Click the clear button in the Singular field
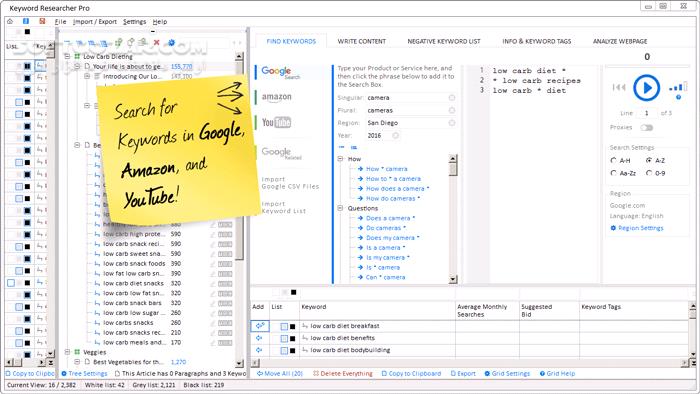This screenshot has height=394, width=700. (x=452, y=98)
